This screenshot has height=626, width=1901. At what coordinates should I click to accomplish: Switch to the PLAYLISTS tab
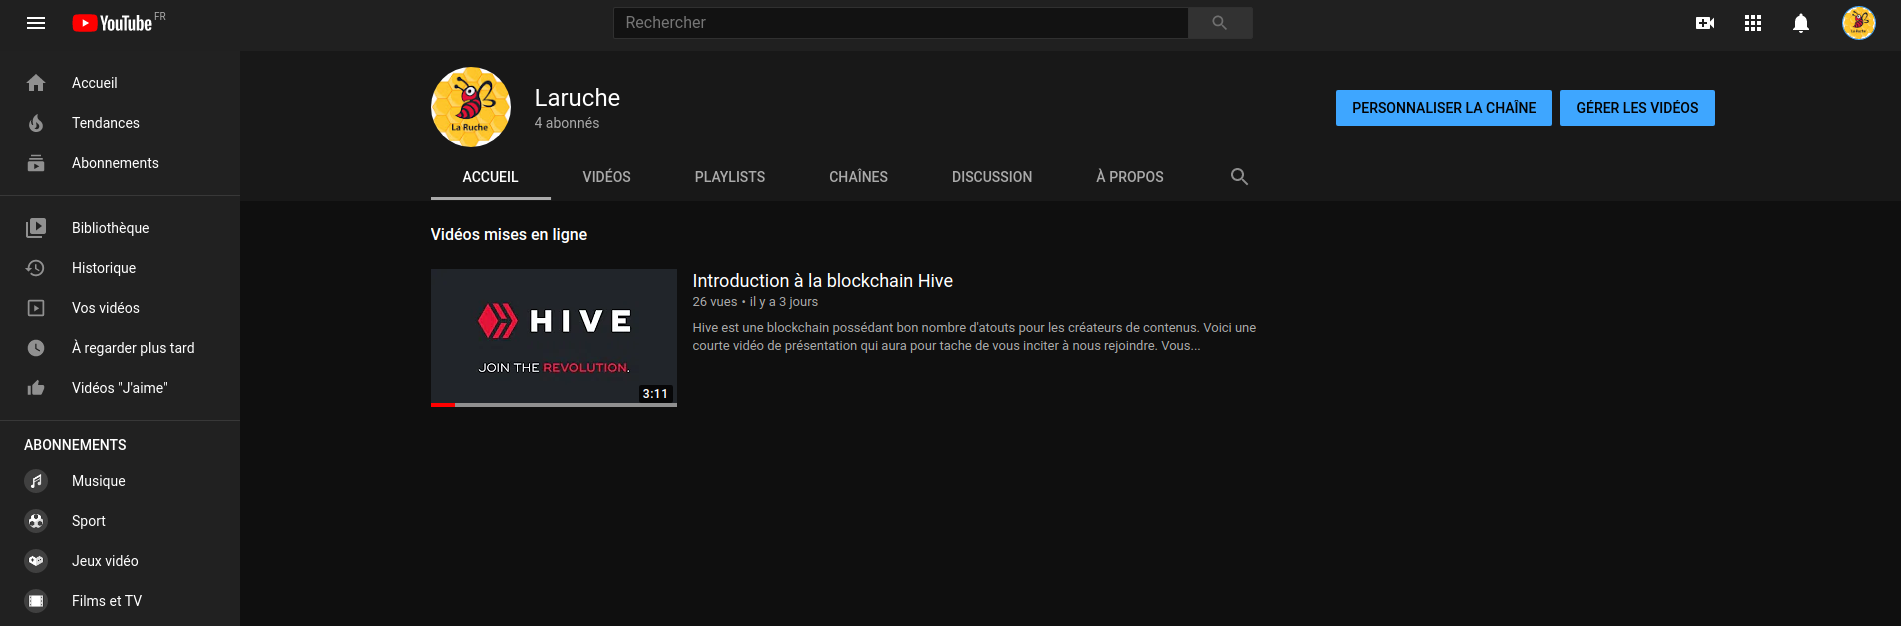(x=730, y=177)
